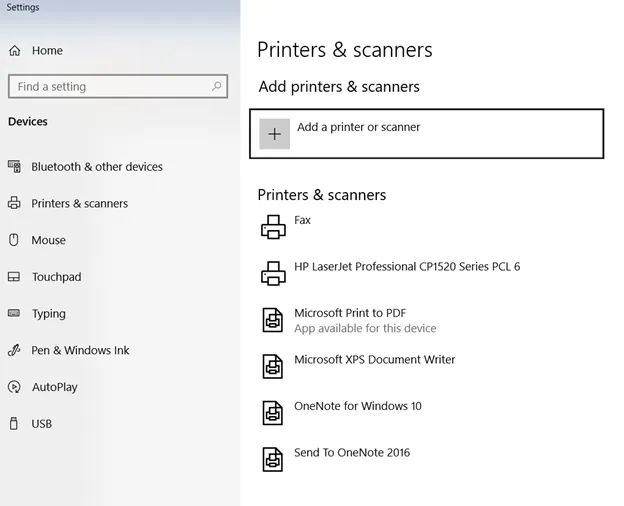Click the Typing keyboard icon
624x506 pixels.
(14, 313)
